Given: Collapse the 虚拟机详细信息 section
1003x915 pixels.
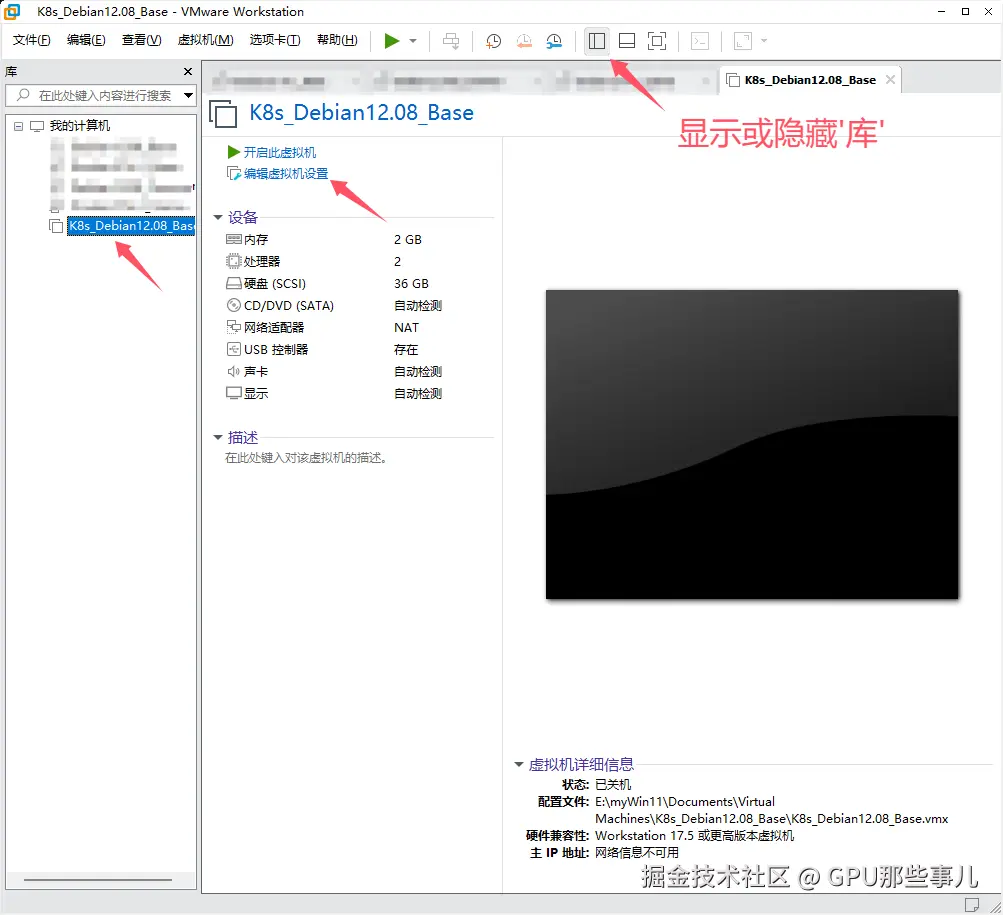Looking at the screenshot, I should click(x=519, y=765).
